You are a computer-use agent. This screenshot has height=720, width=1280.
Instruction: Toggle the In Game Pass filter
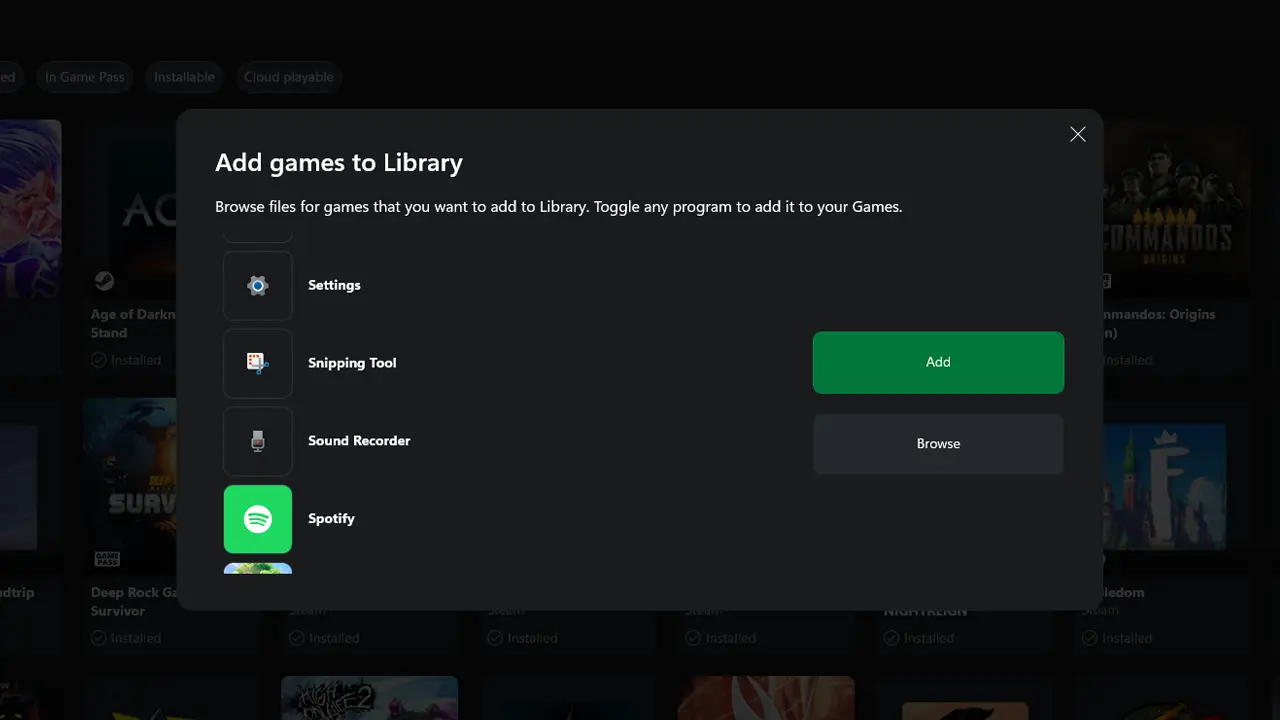(x=84, y=77)
